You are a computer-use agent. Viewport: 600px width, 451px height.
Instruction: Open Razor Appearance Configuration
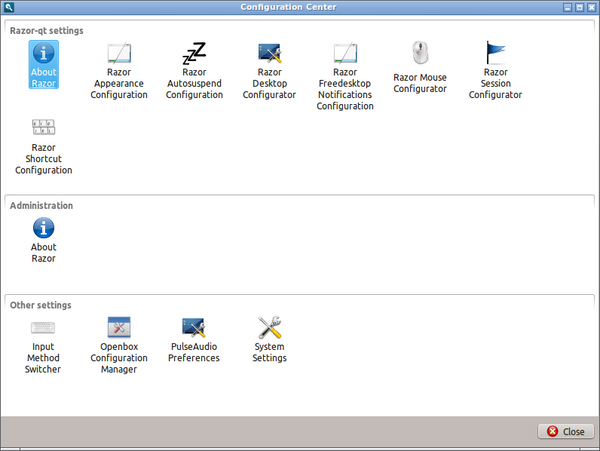(x=119, y=71)
